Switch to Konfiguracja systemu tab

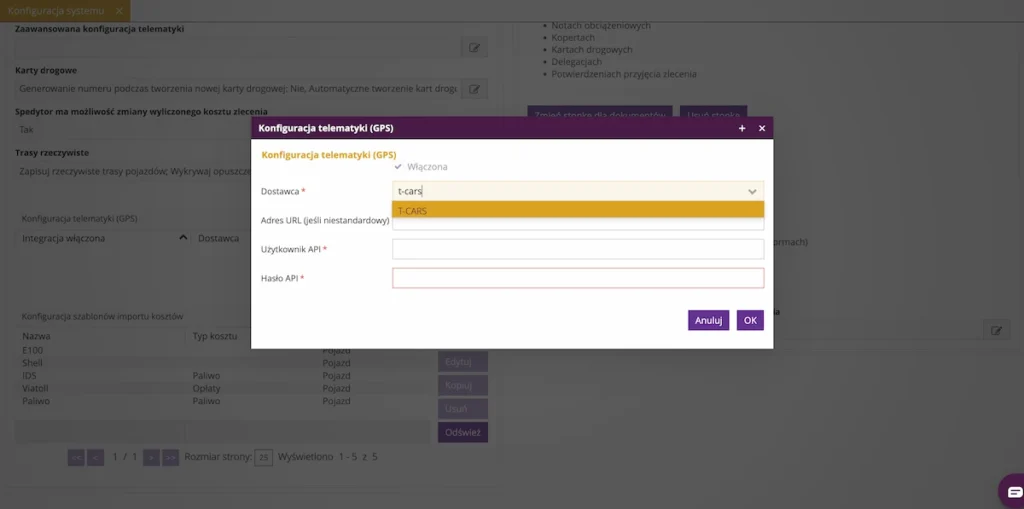(56, 11)
